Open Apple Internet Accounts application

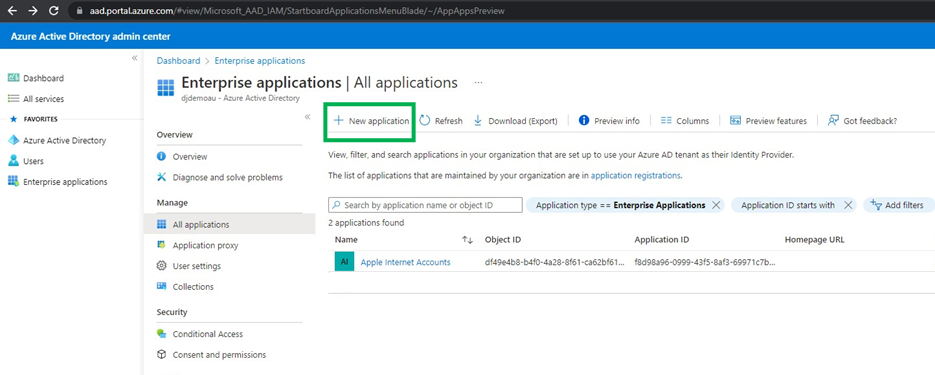click(405, 262)
